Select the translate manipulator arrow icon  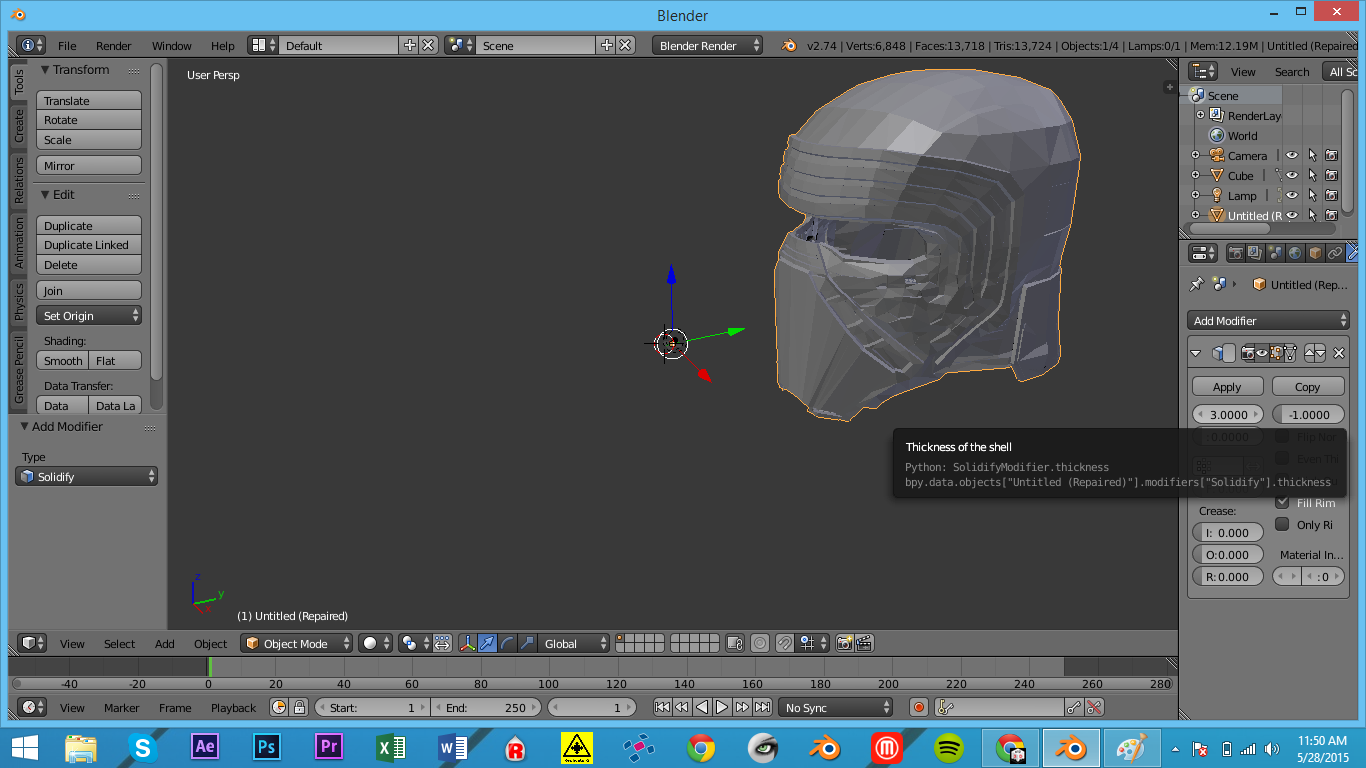(487, 643)
